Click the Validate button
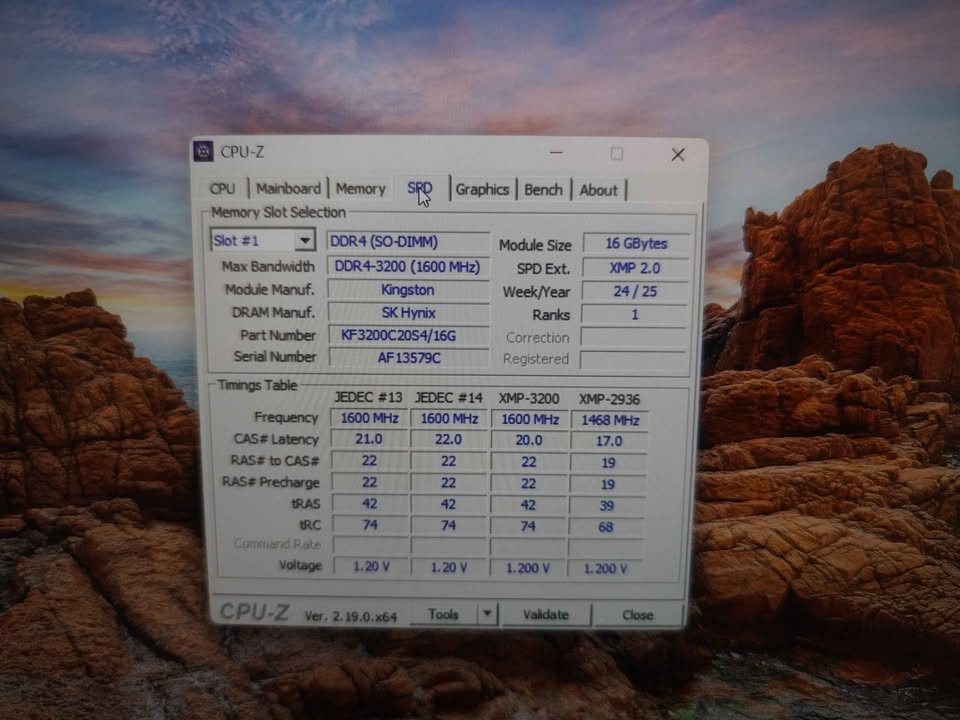Screen dimensions: 960x720 click(x=546, y=615)
